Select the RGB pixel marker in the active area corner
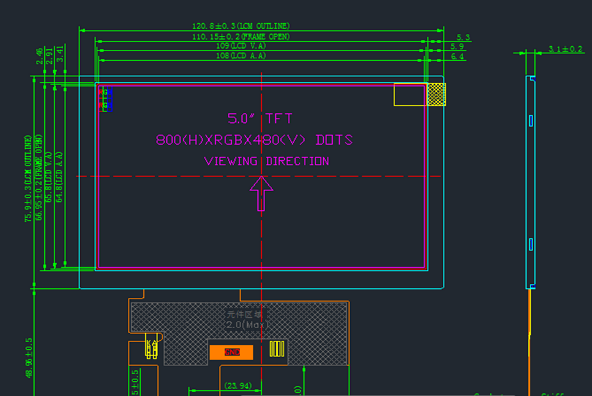Viewport: 592px width, 396px height. pos(106,99)
